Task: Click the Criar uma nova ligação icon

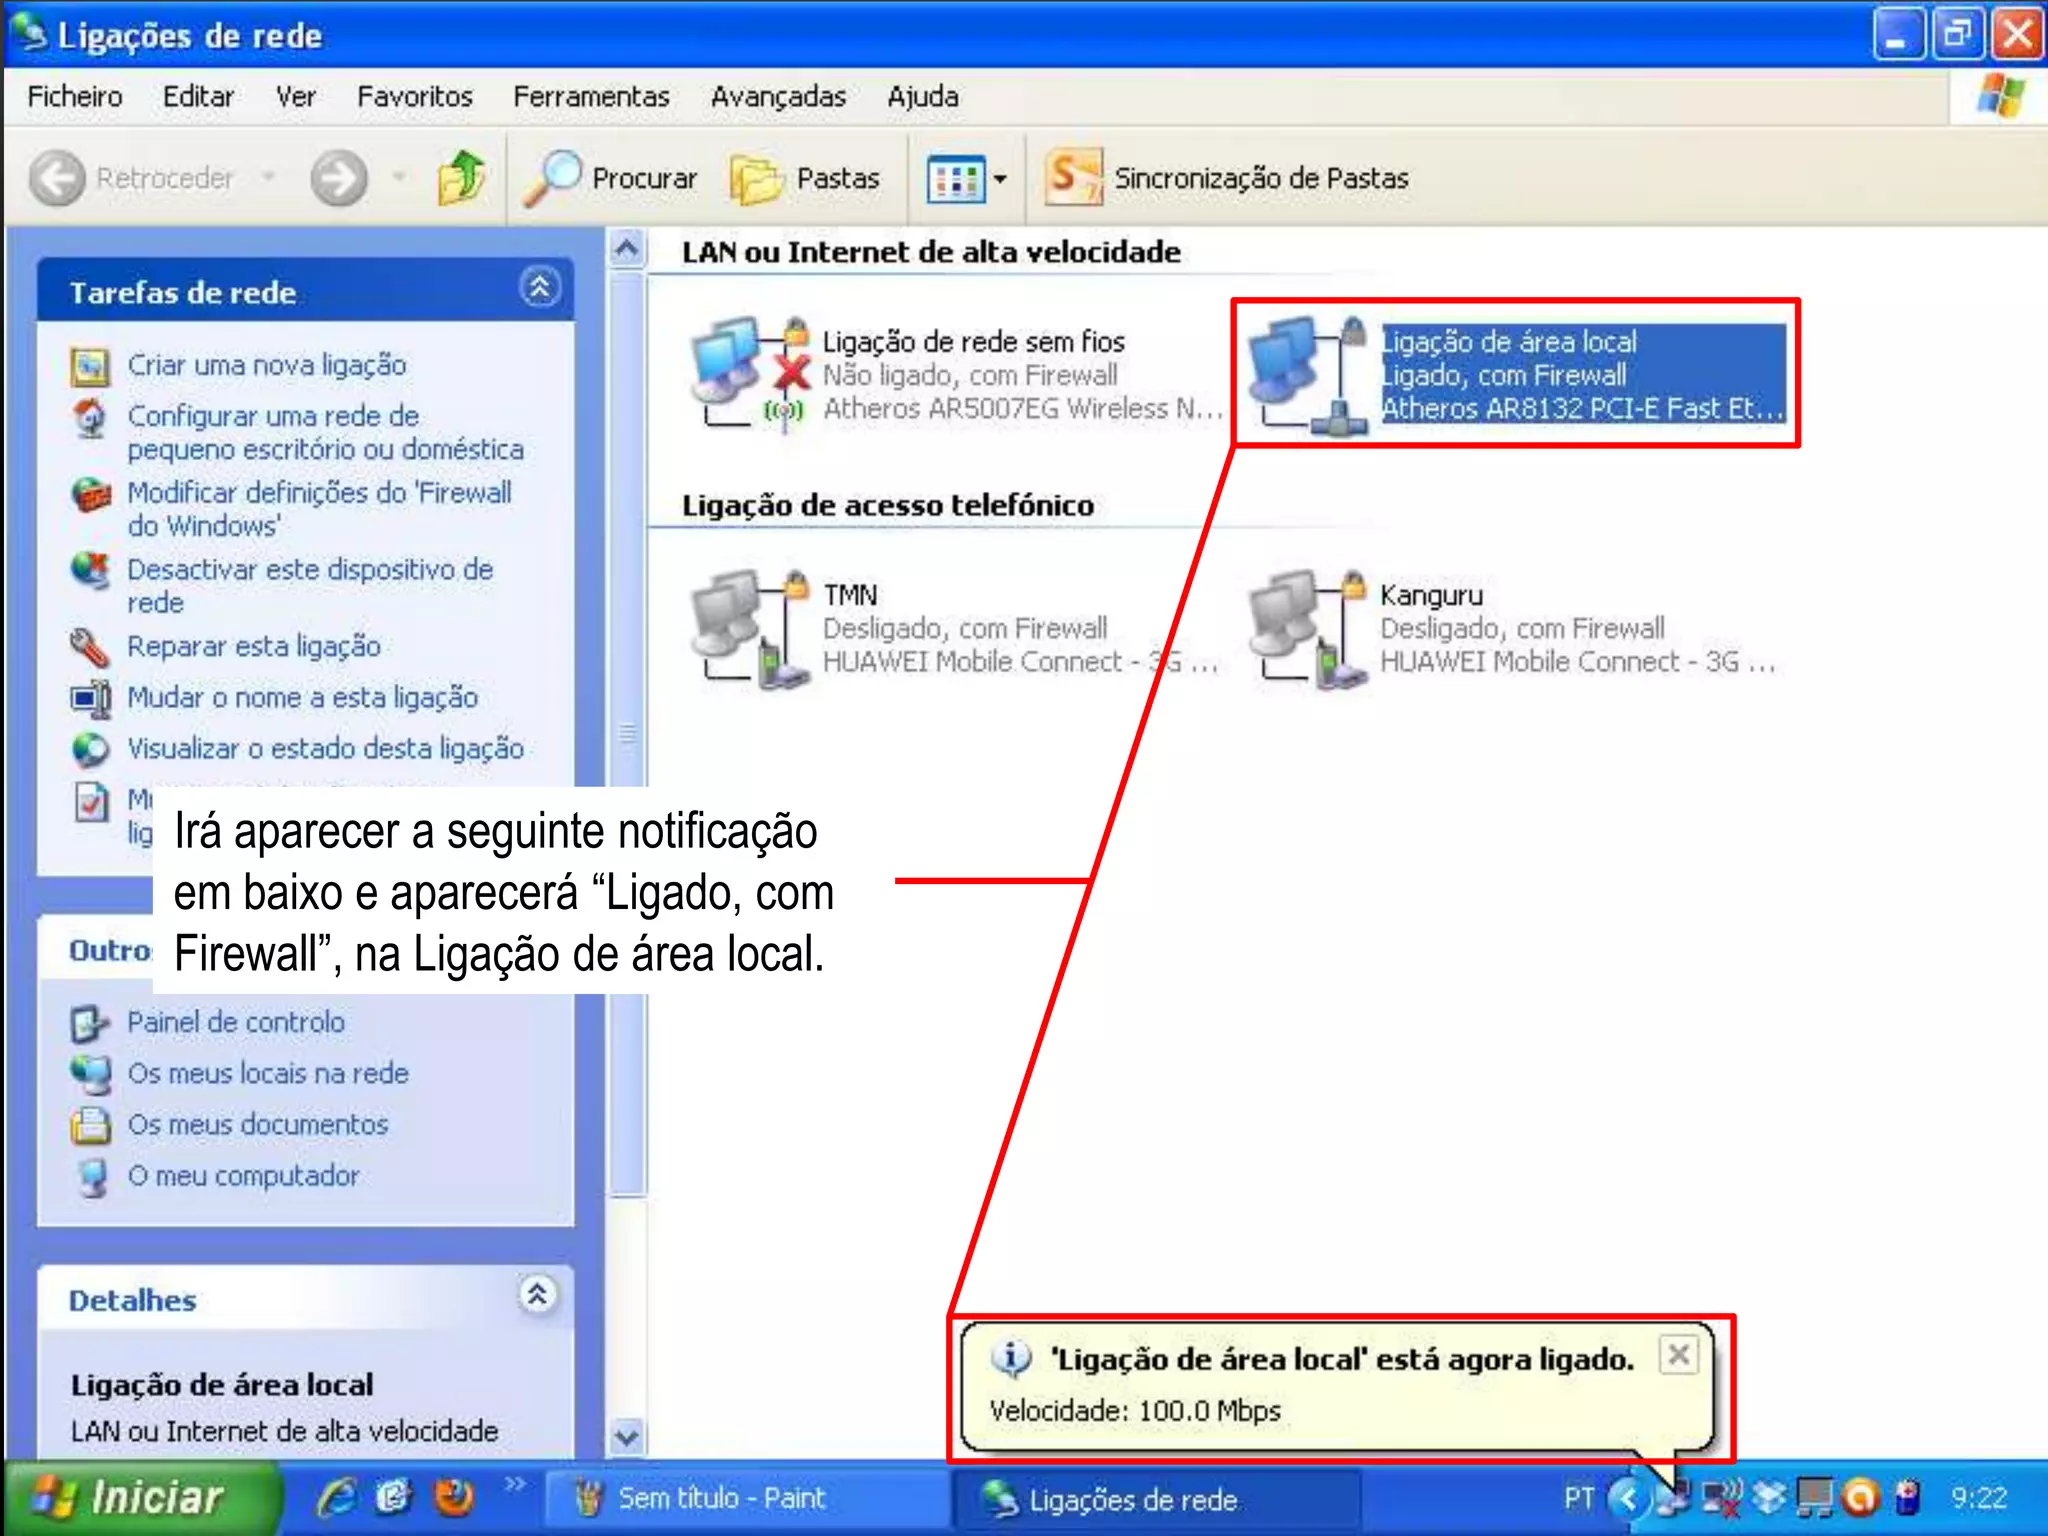Action: coord(90,367)
